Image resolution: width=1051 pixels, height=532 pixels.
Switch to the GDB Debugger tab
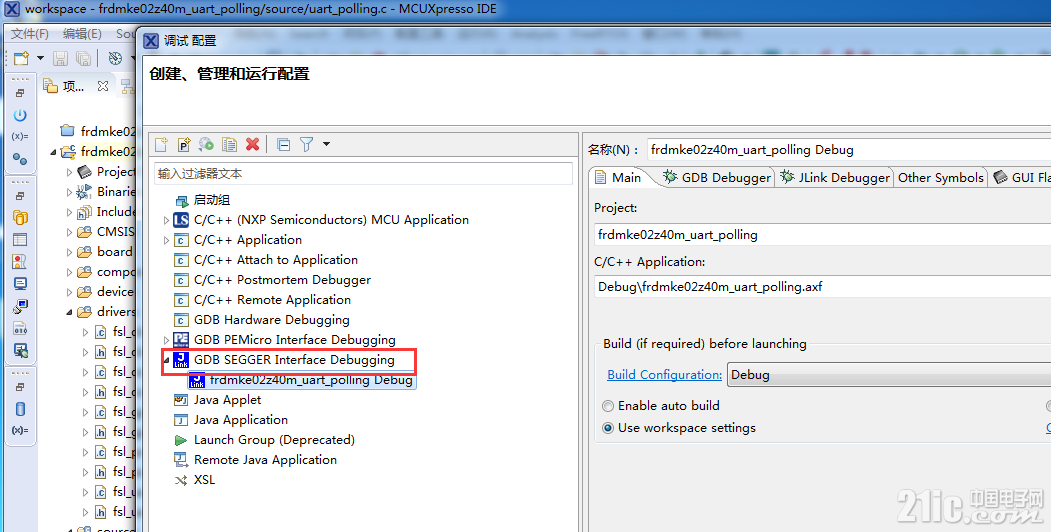[717, 178]
